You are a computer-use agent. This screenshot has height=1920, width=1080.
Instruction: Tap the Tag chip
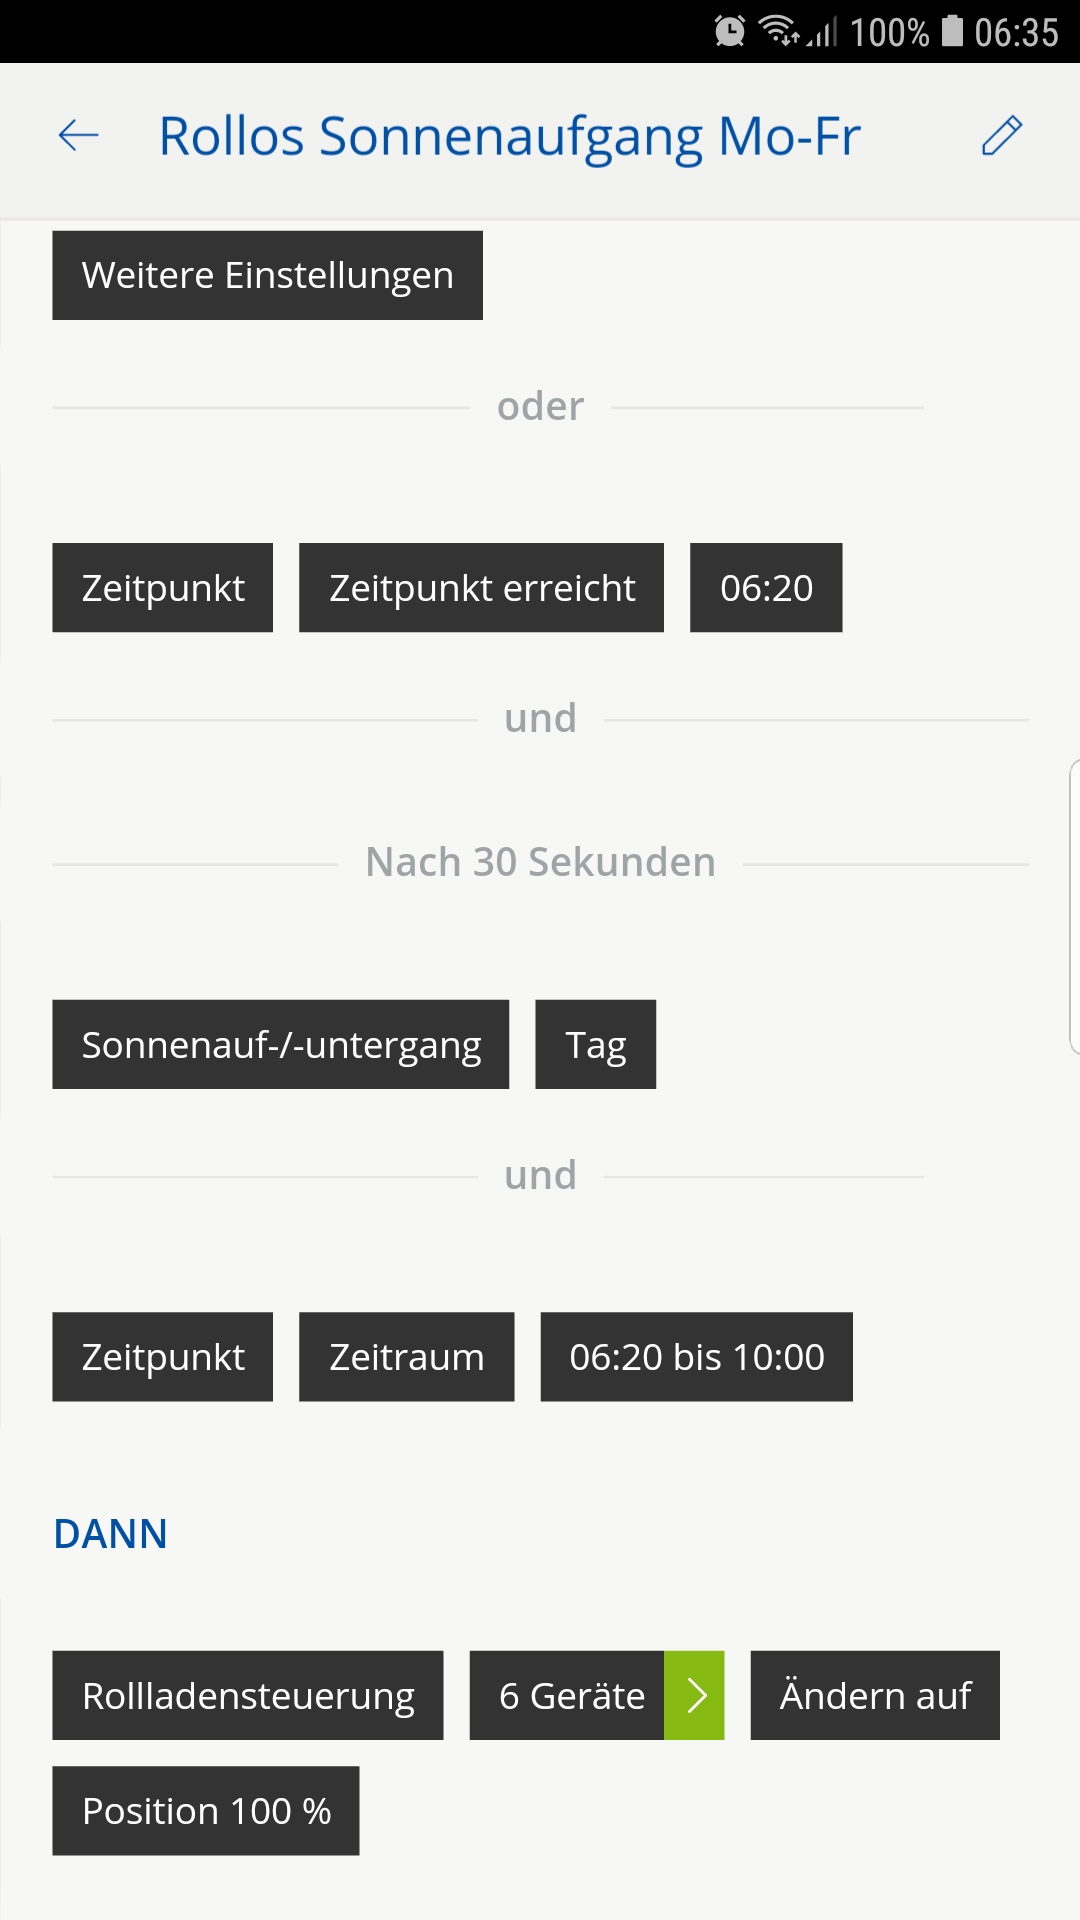(x=595, y=1045)
